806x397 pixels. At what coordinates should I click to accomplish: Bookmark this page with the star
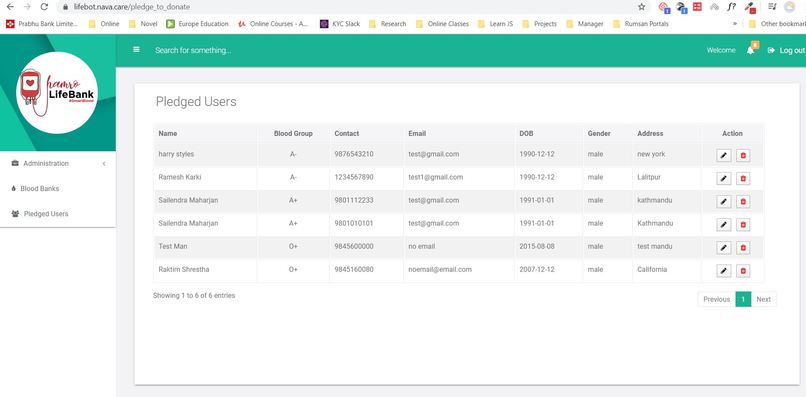pos(642,7)
